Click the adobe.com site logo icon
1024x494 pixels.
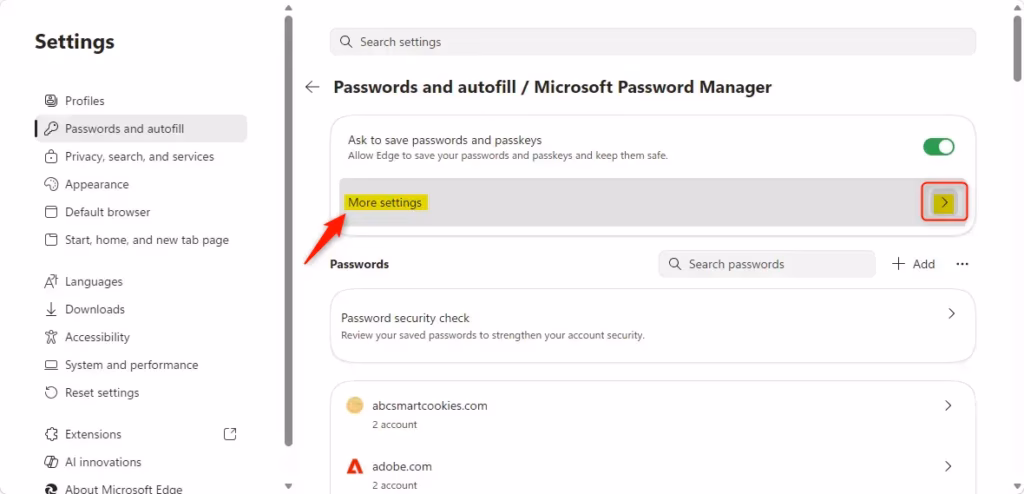(355, 466)
